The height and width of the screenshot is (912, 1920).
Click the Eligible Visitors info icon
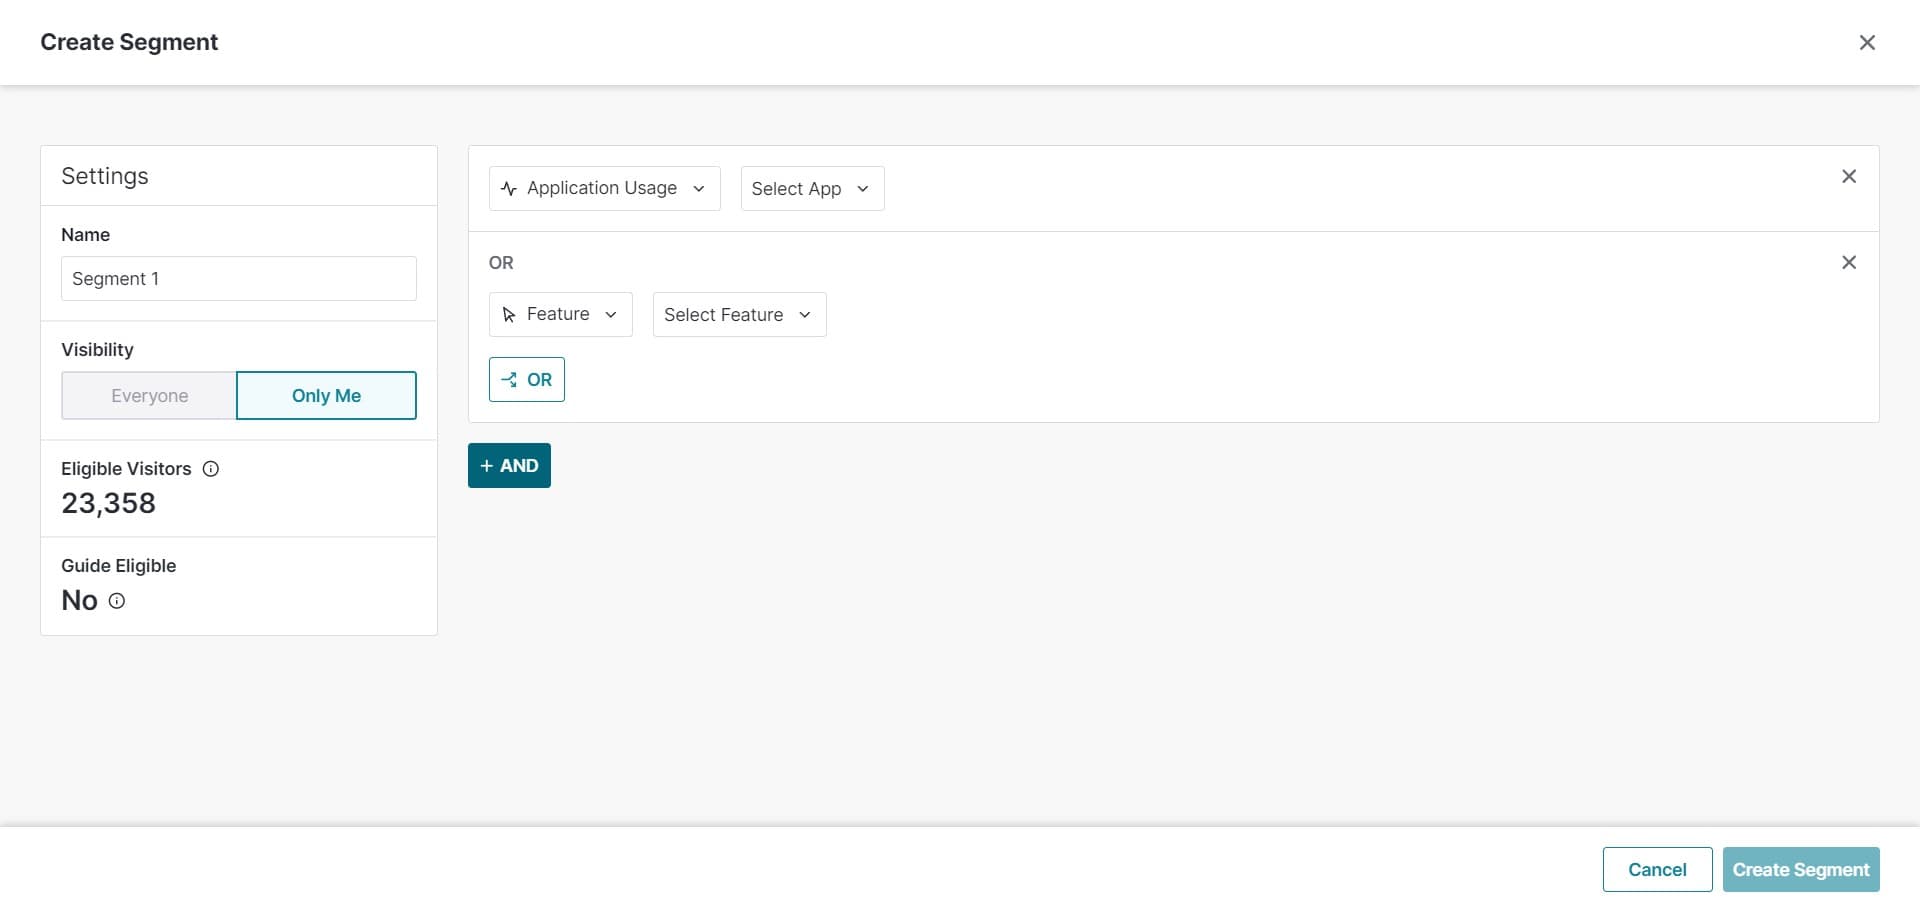click(211, 469)
